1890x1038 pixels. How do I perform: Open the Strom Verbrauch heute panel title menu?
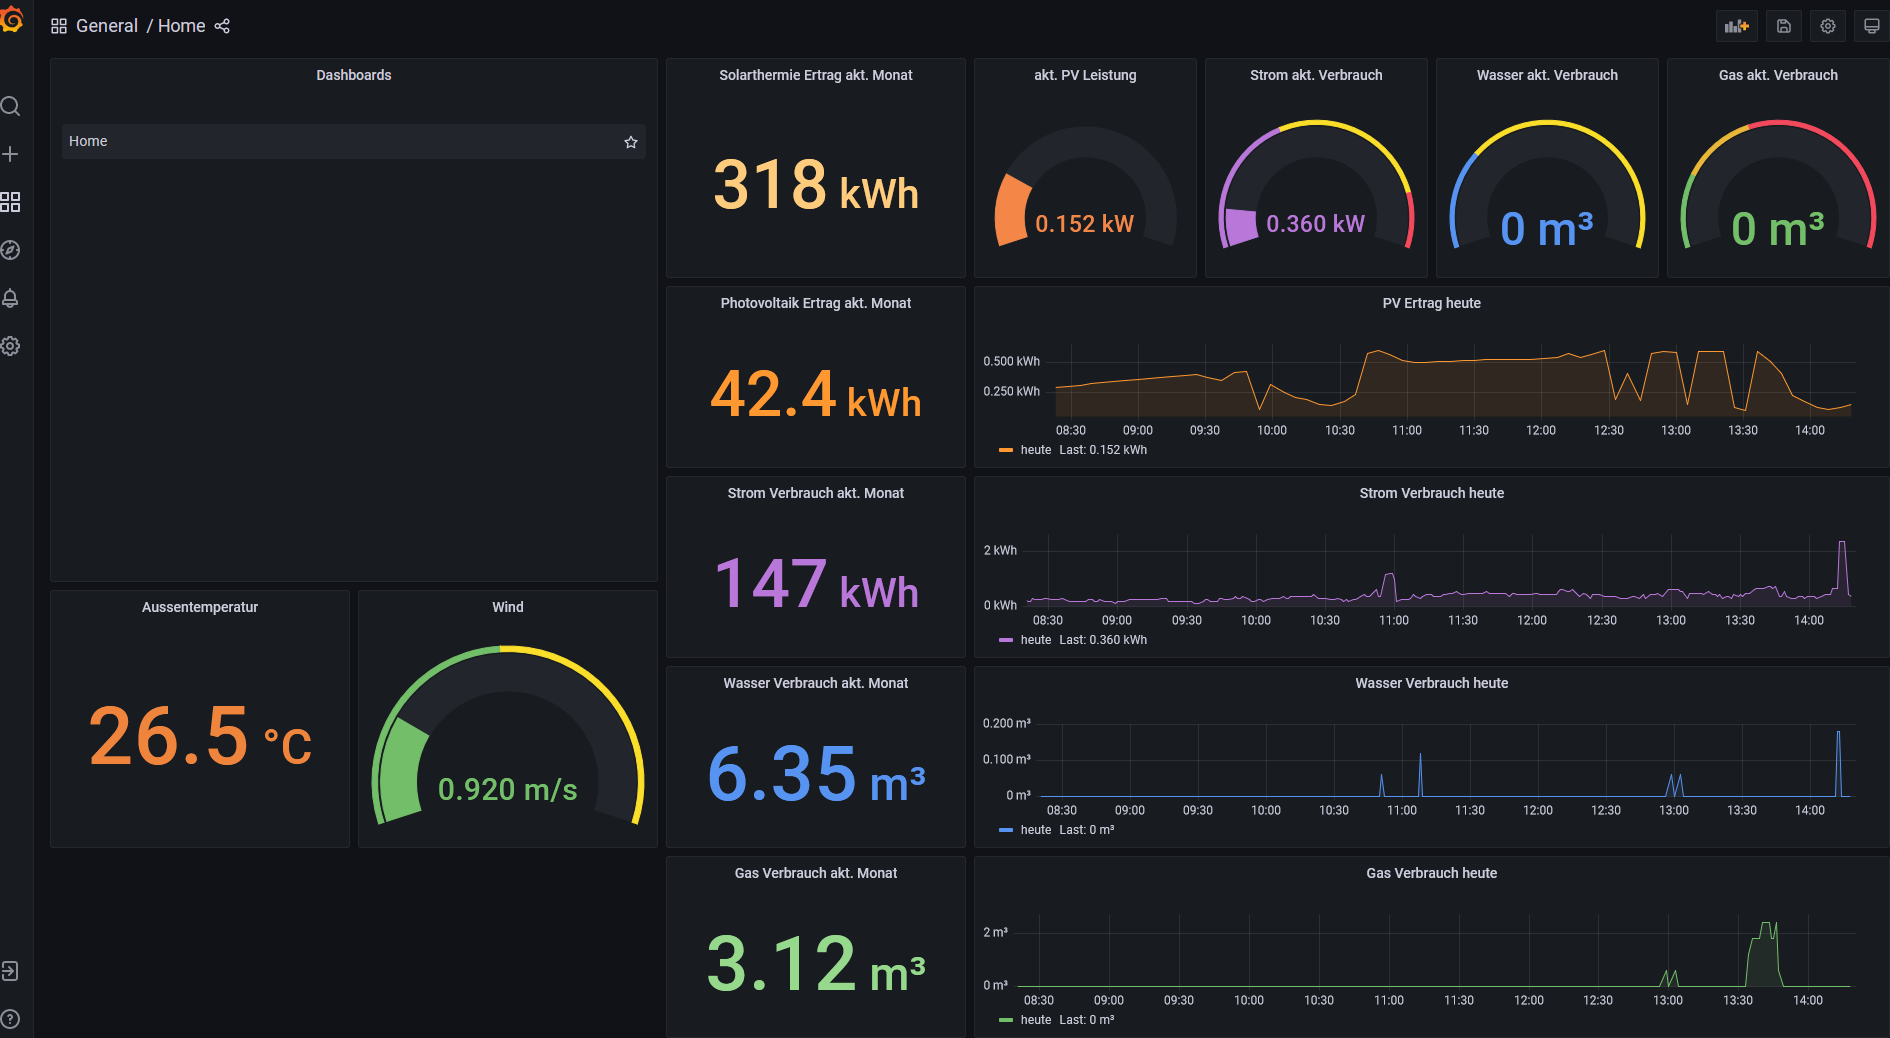(x=1431, y=493)
